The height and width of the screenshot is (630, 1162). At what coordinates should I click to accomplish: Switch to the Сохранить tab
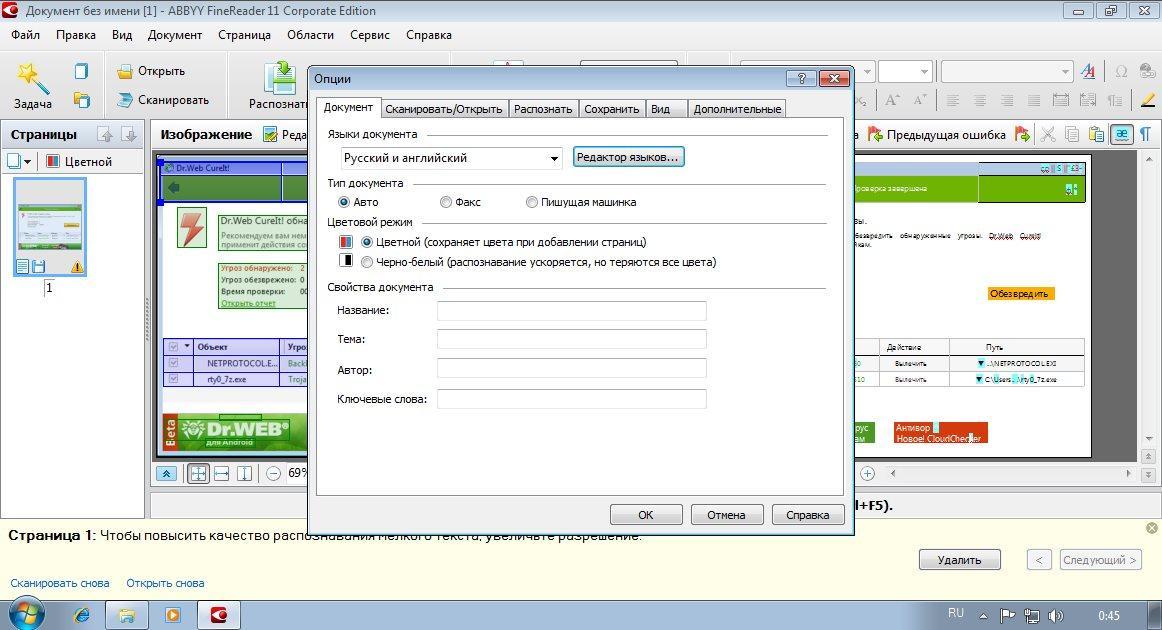tap(611, 109)
